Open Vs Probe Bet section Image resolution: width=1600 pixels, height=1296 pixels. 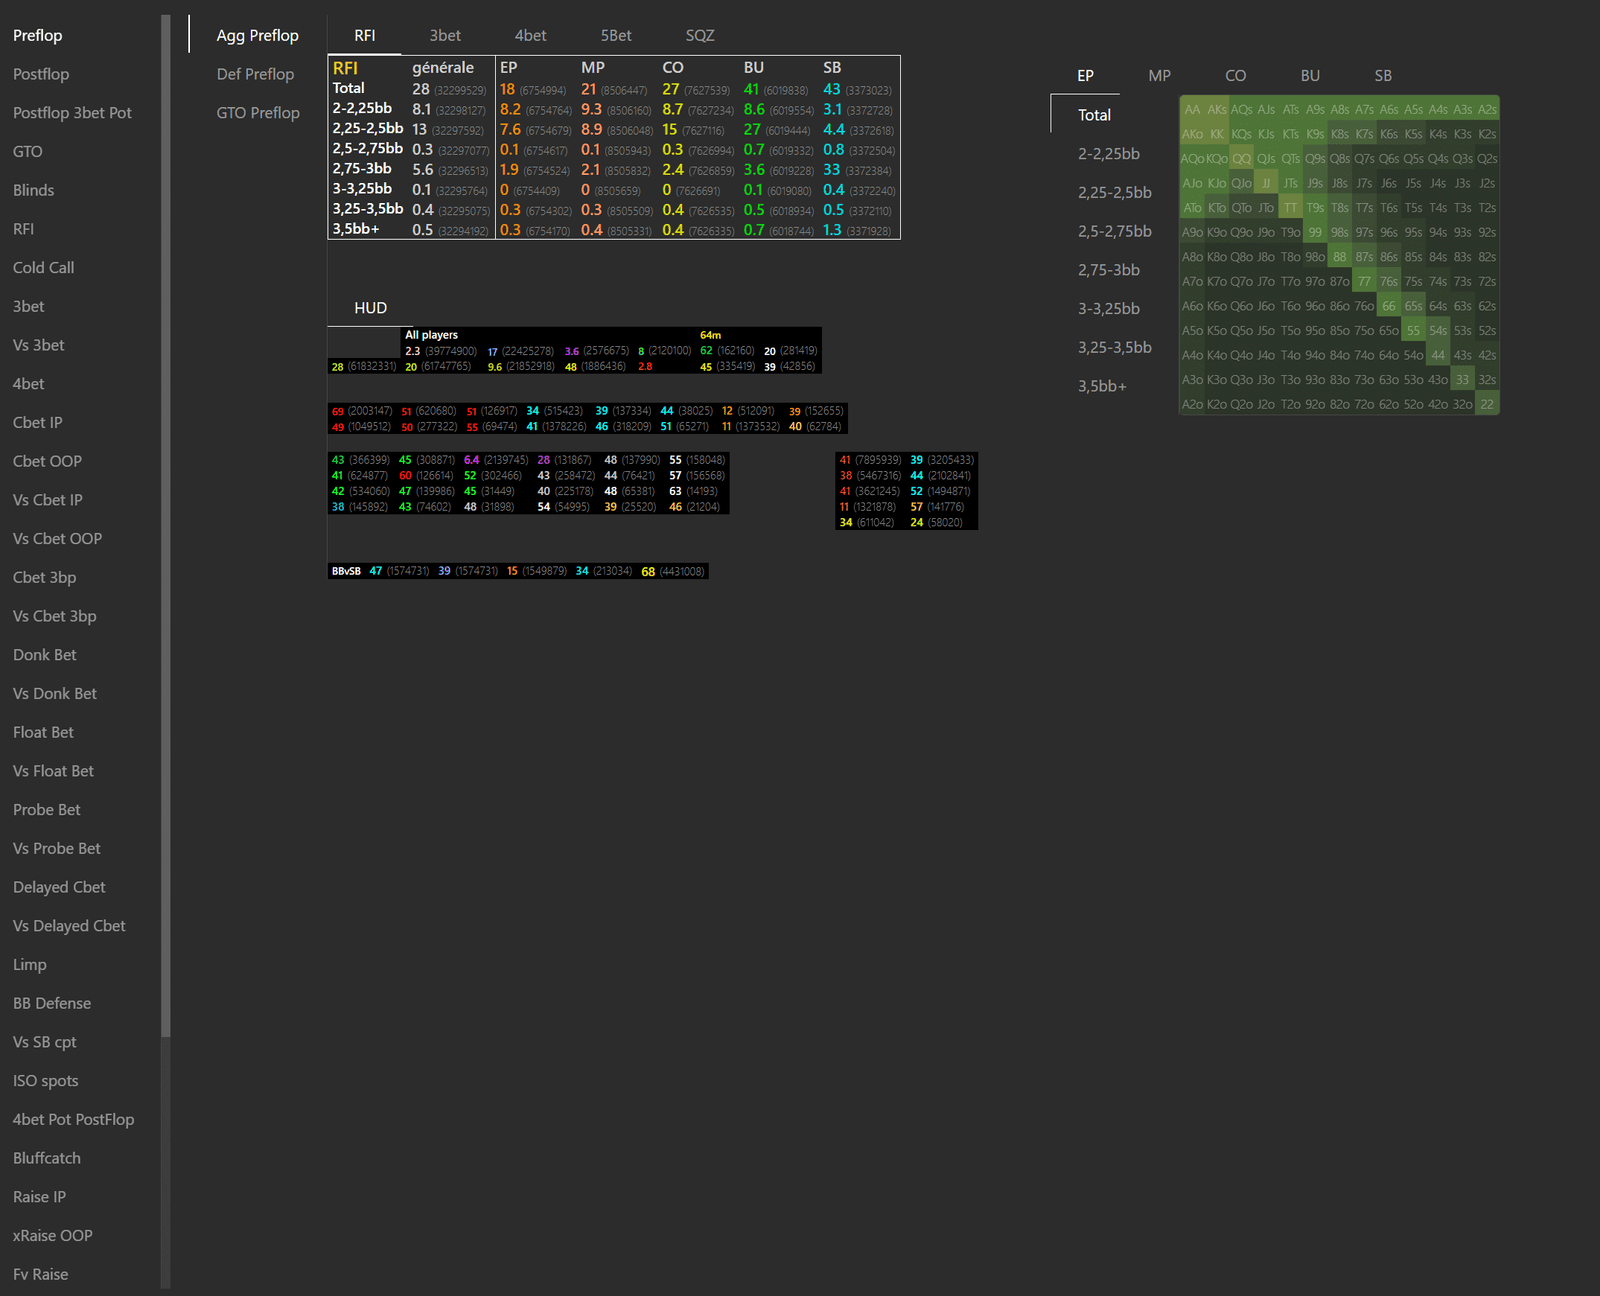pyautogui.click(x=57, y=849)
